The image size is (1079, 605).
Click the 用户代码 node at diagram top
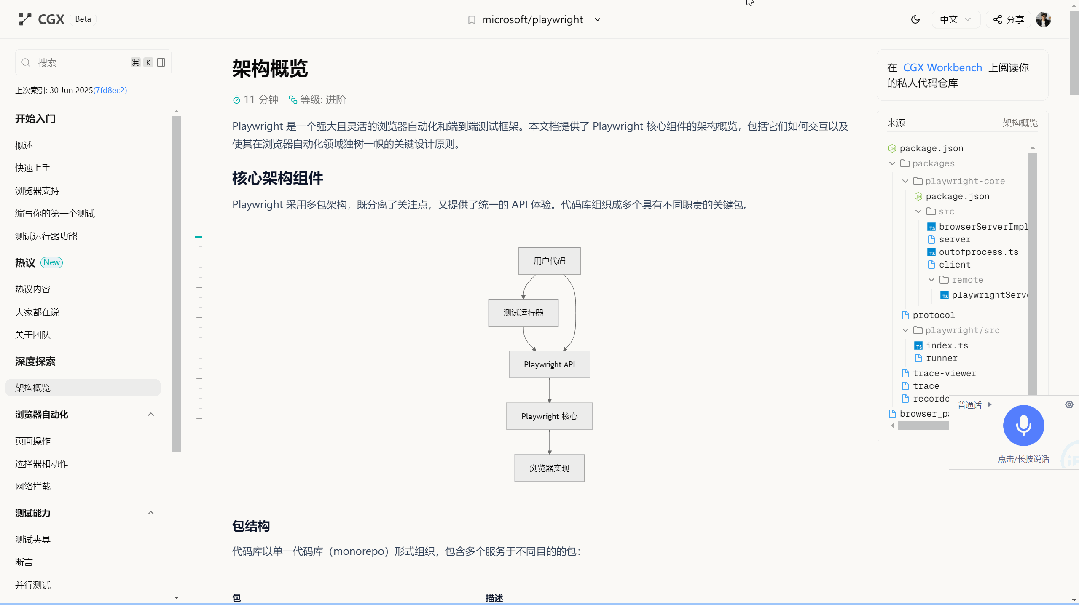pyautogui.click(x=549, y=261)
